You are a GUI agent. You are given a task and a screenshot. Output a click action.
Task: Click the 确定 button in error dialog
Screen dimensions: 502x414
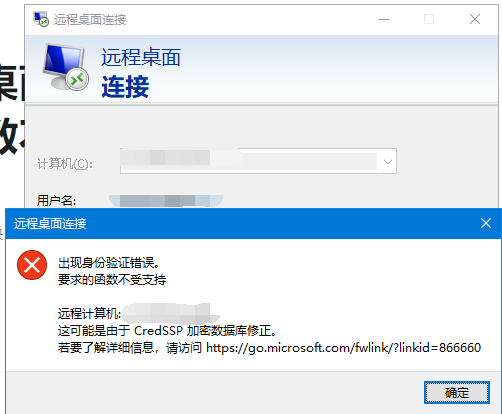457,392
